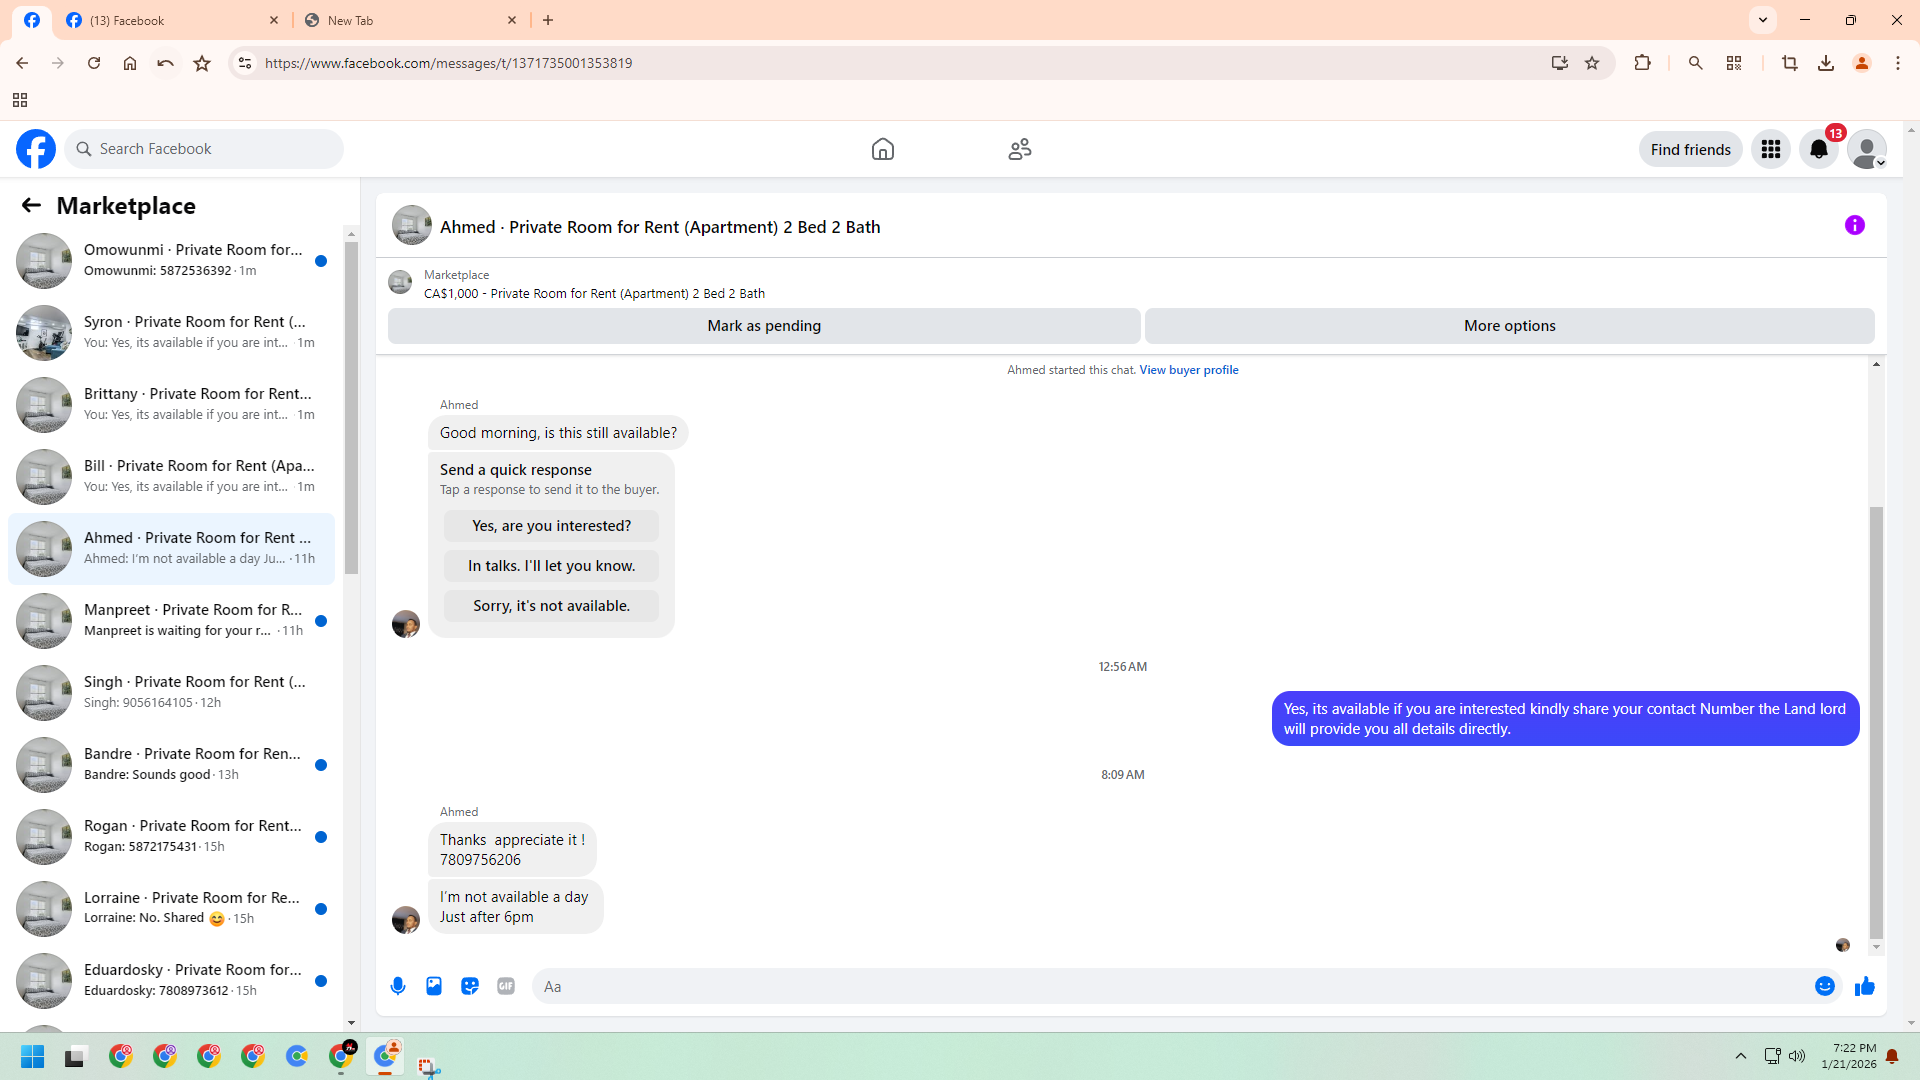
Task: Open the View buyer profile link
Action: [x=1188, y=370]
